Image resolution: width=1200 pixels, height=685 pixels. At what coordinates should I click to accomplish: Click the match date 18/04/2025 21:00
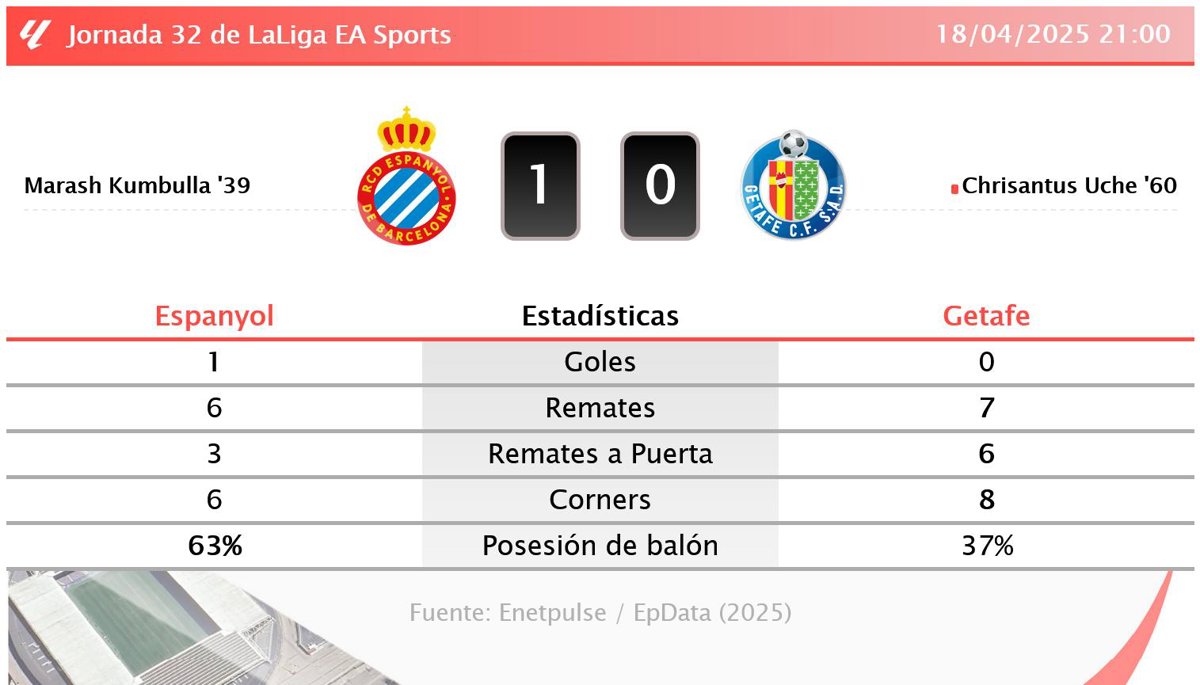point(1053,34)
